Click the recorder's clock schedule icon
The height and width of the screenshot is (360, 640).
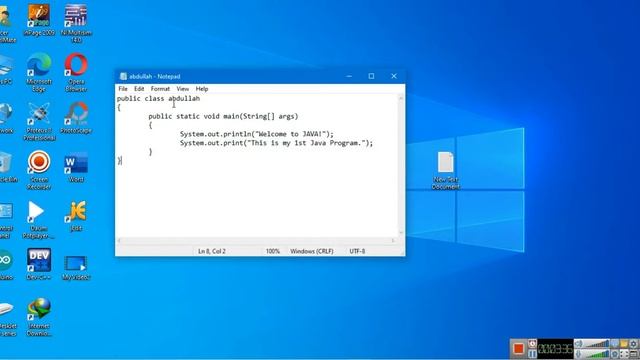(x=532, y=344)
